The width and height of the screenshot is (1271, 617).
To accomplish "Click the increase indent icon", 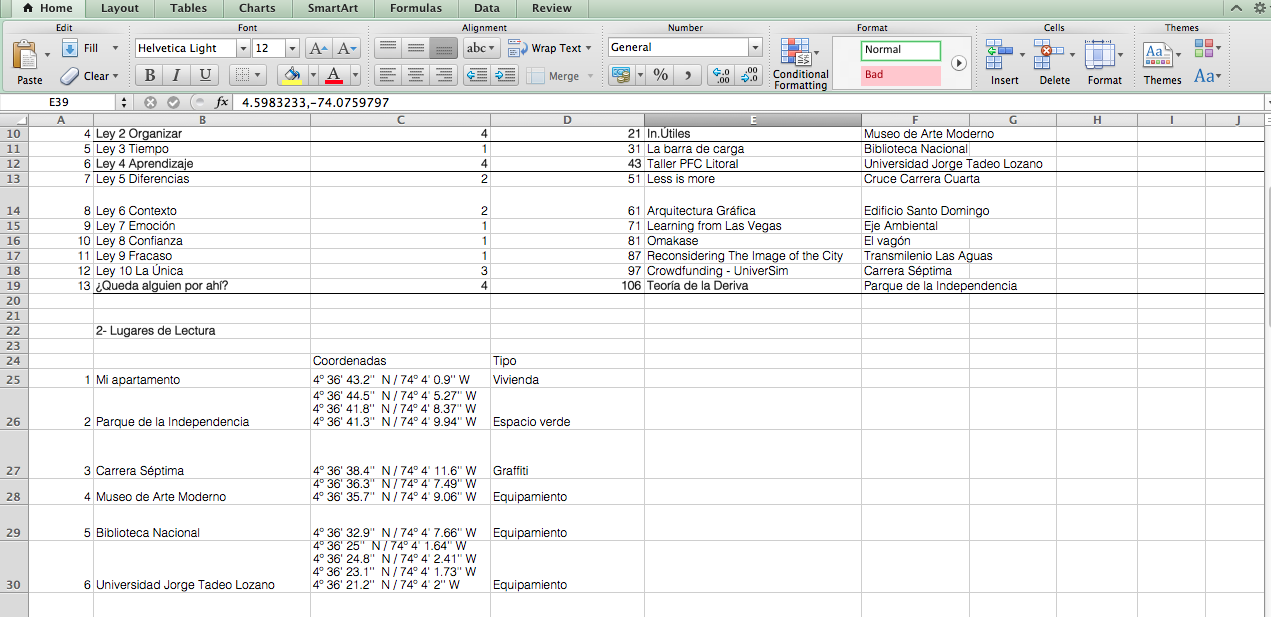I will [505, 75].
